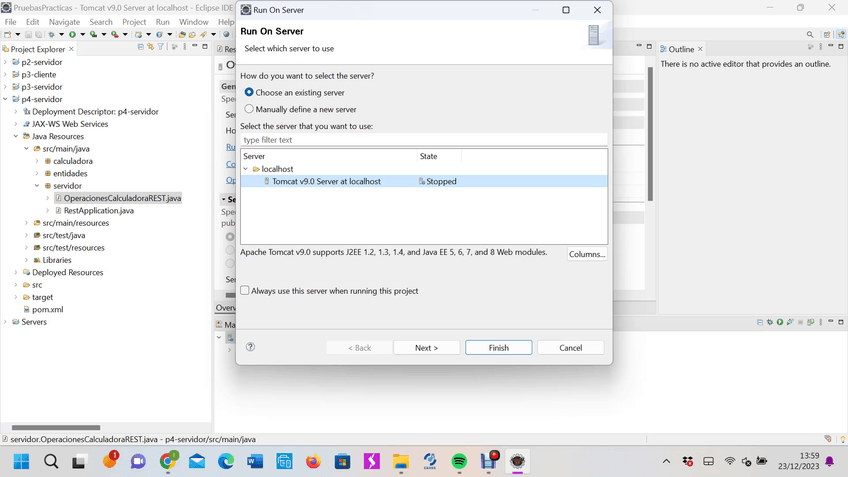
Task: Open the Run button dropdown arrow
Action: click(x=82, y=34)
